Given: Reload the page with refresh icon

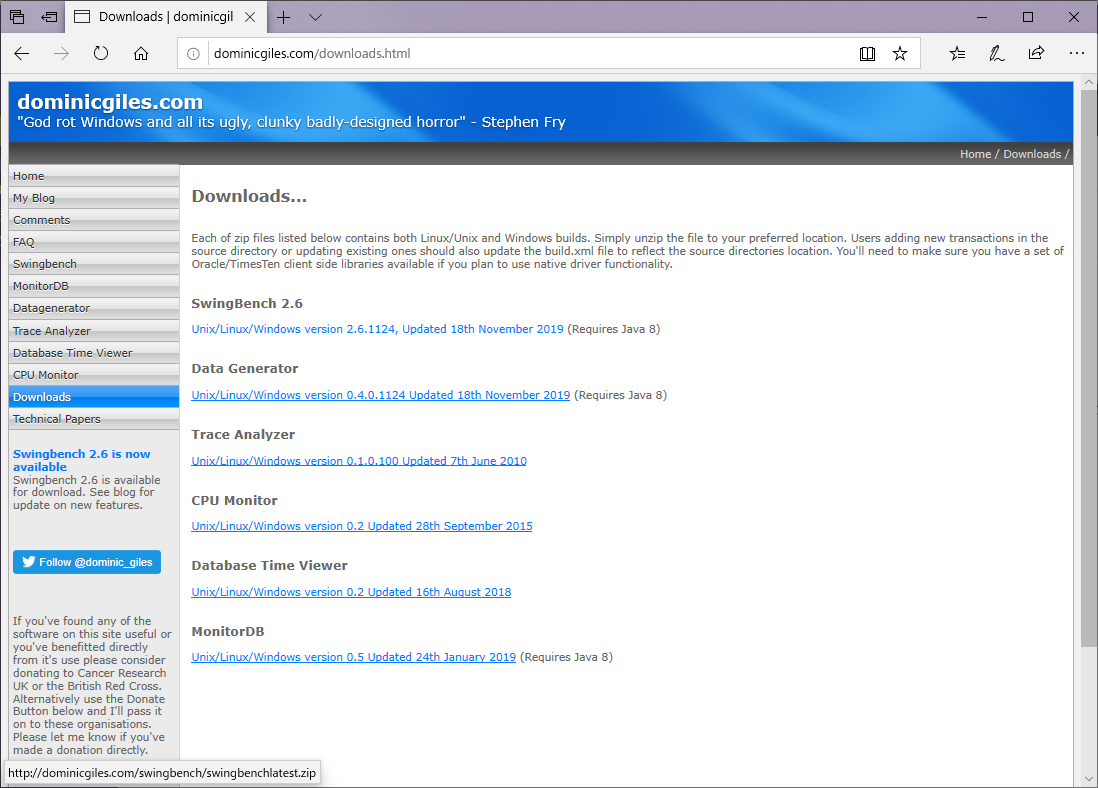Looking at the screenshot, I should pyautogui.click(x=101, y=53).
